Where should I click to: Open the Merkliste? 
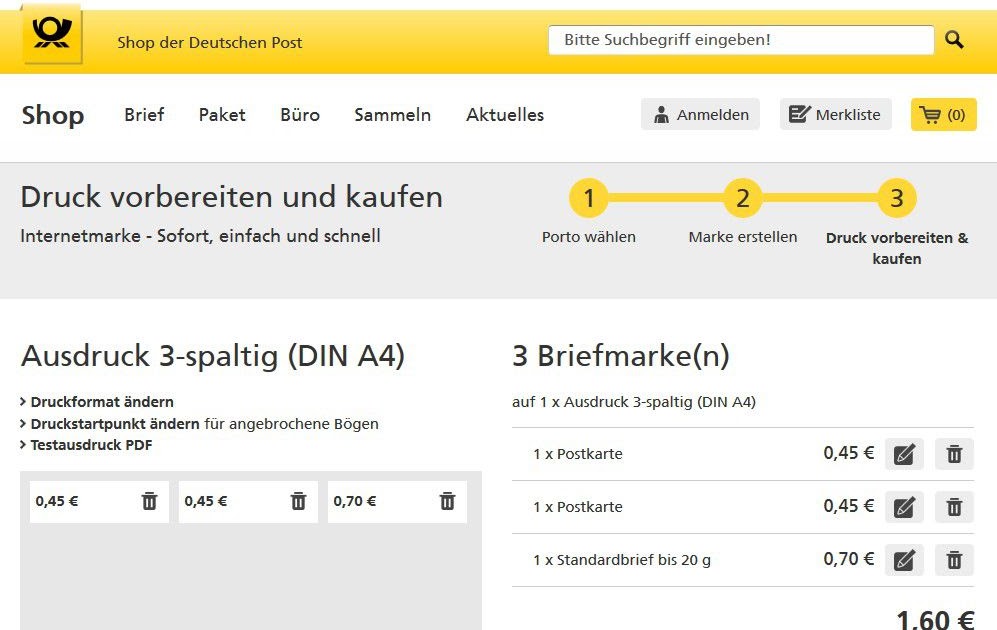pyautogui.click(x=835, y=114)
